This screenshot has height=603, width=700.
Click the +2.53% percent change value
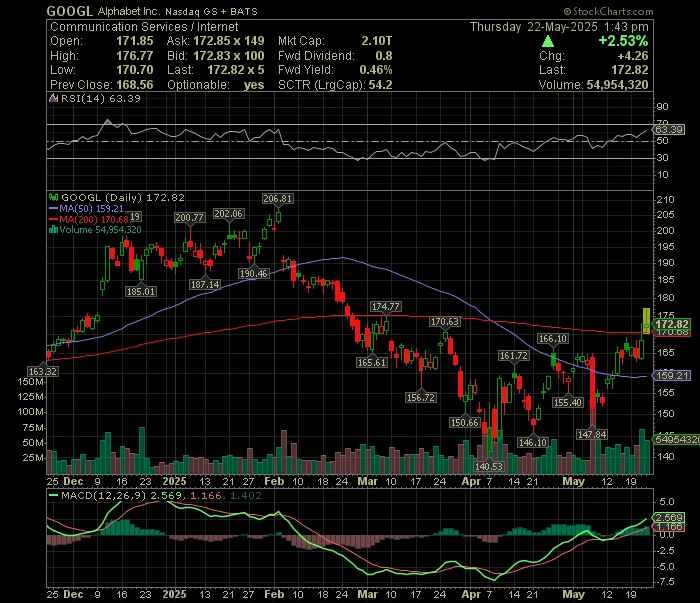click(x=623, y=41)
